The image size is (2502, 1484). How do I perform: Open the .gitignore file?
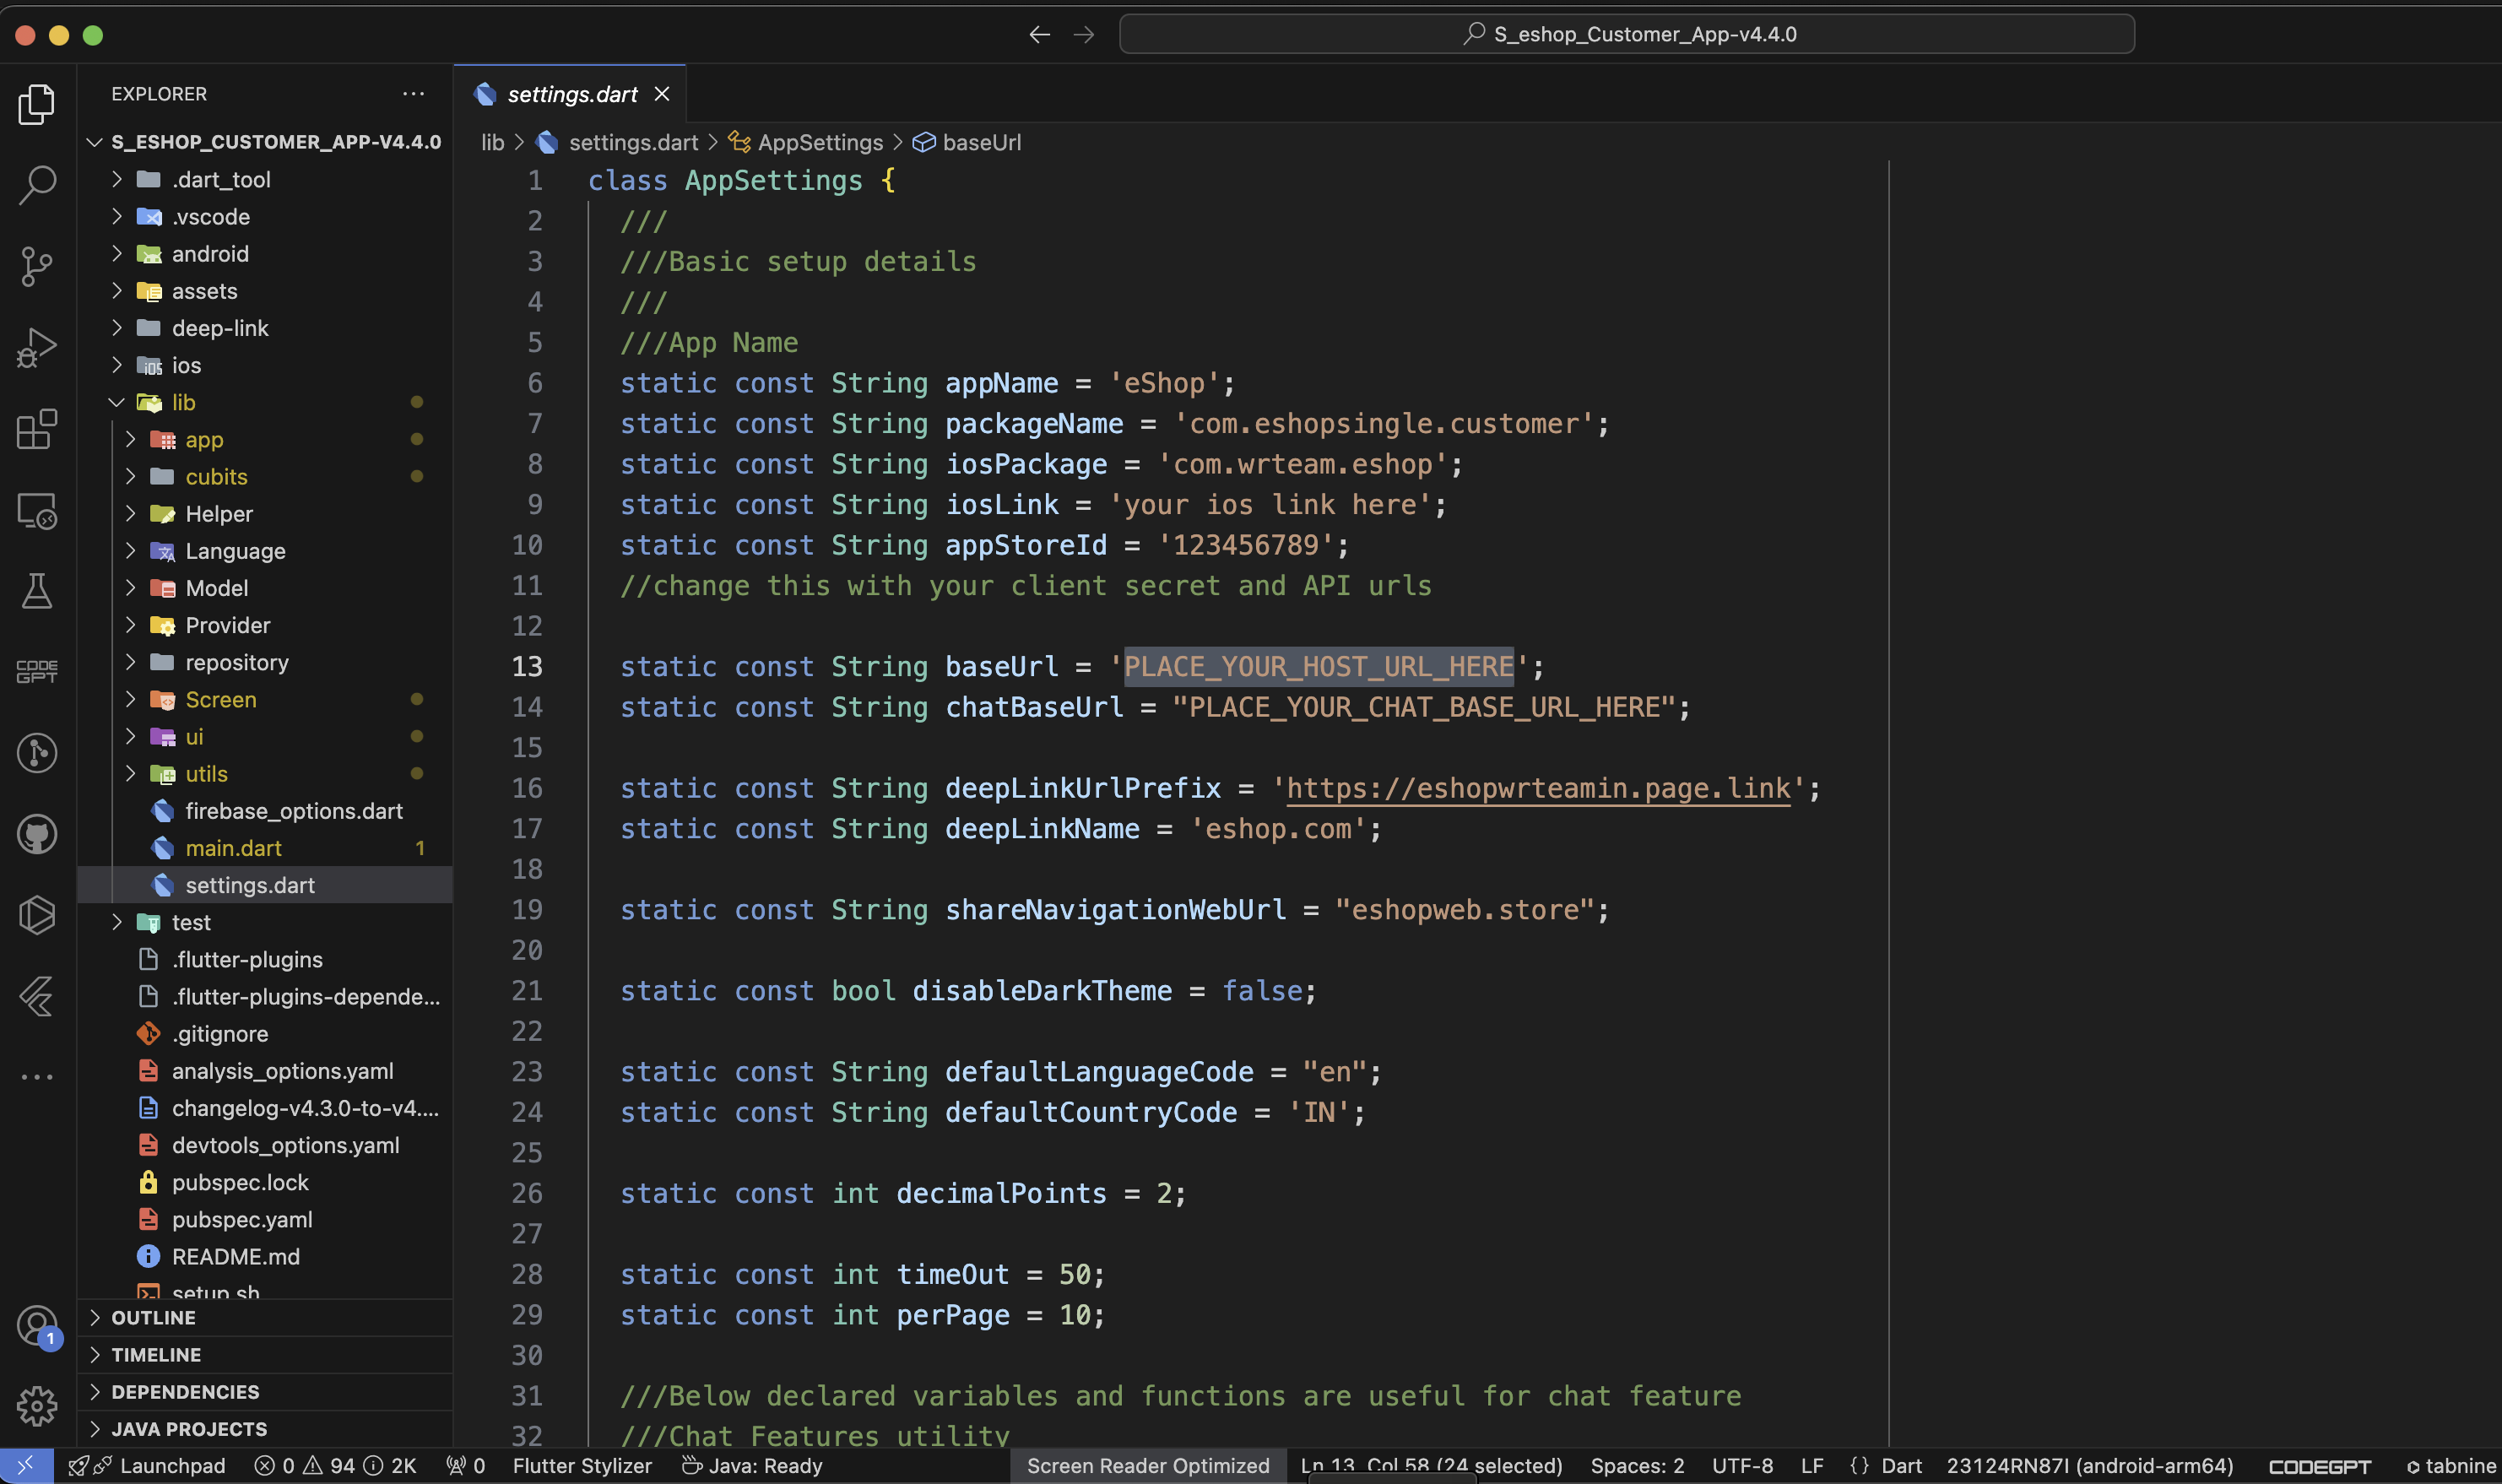pyautogui.click(x=265, y=1034)
